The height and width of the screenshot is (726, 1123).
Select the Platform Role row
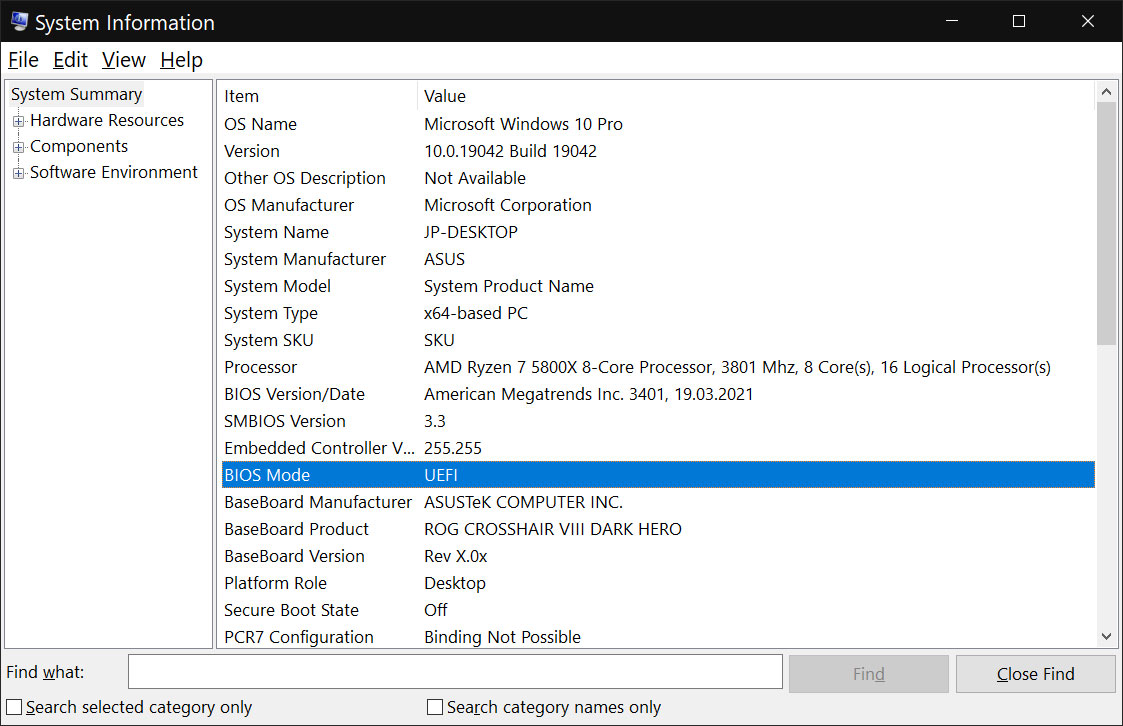pyautogui.click(x=658, y=584)
